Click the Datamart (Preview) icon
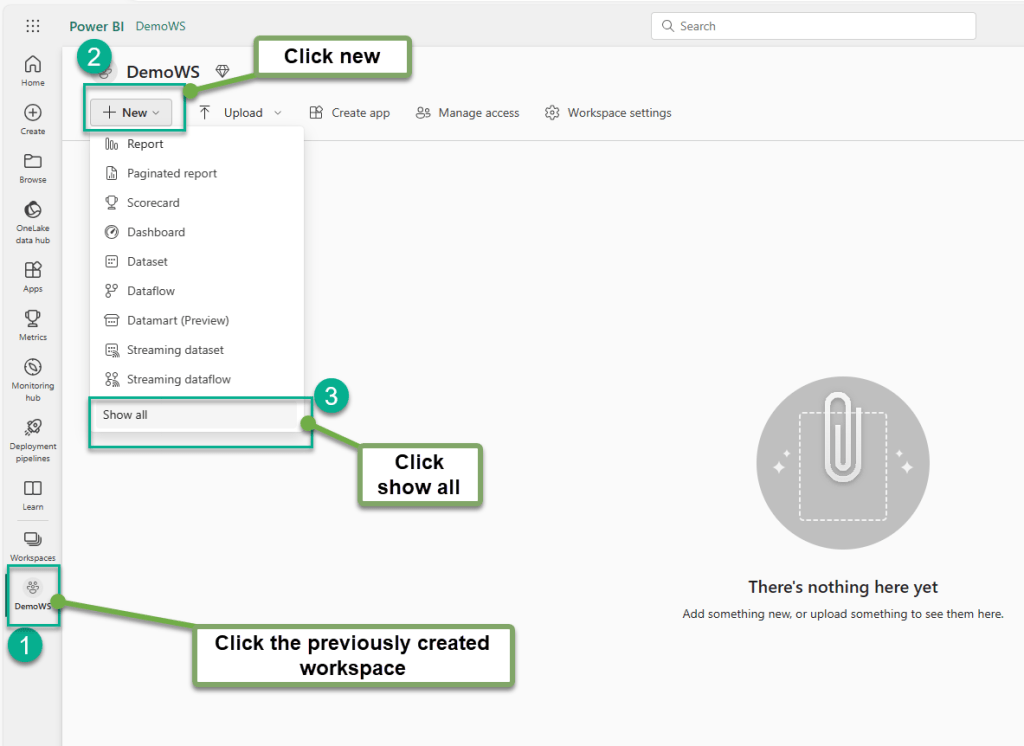The height and width of the screenshot is (746, 1024). (112, 320)
